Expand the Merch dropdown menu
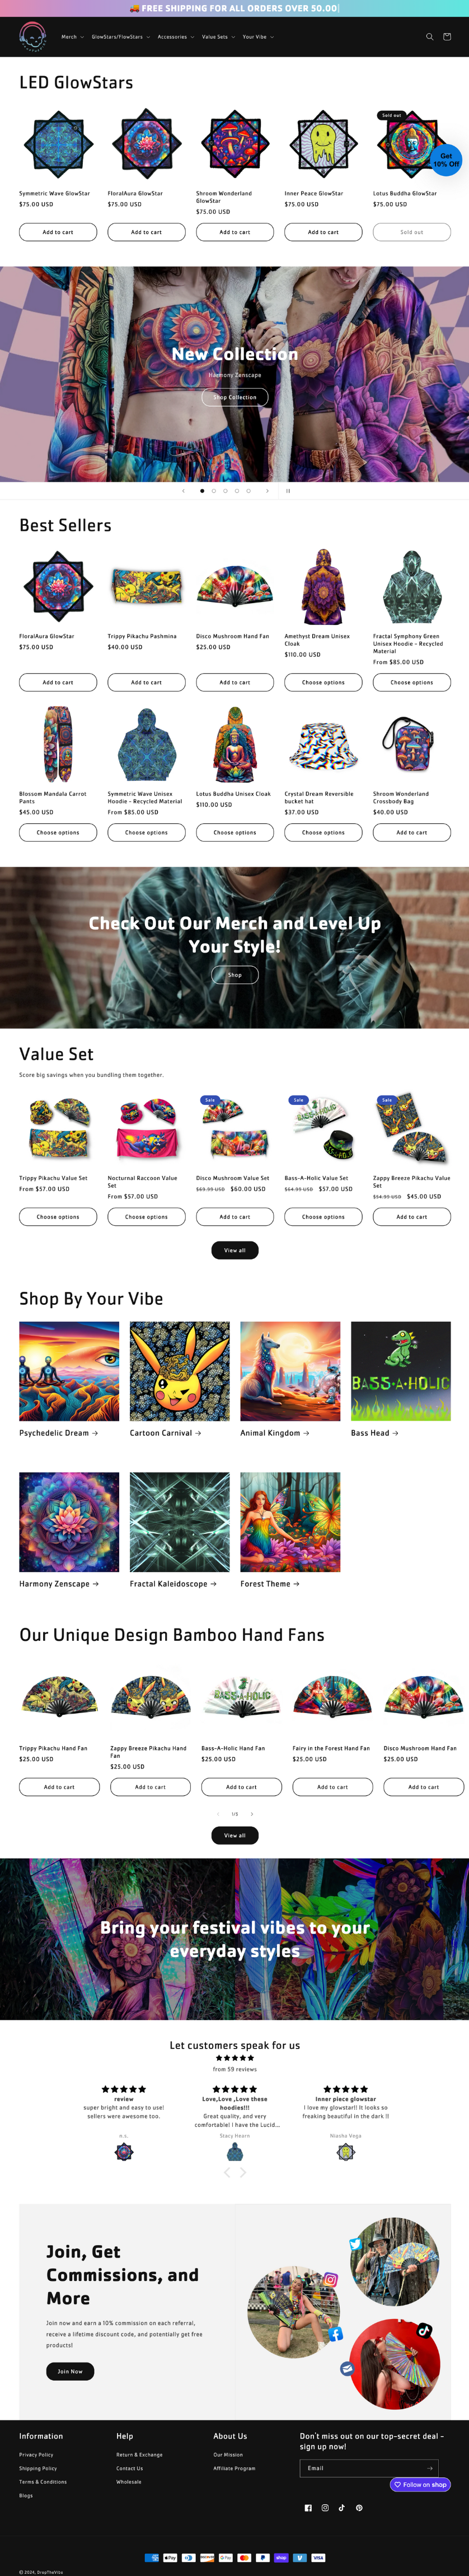The height and width of the screenshot is (2576, 469). [x=73, y=37]
